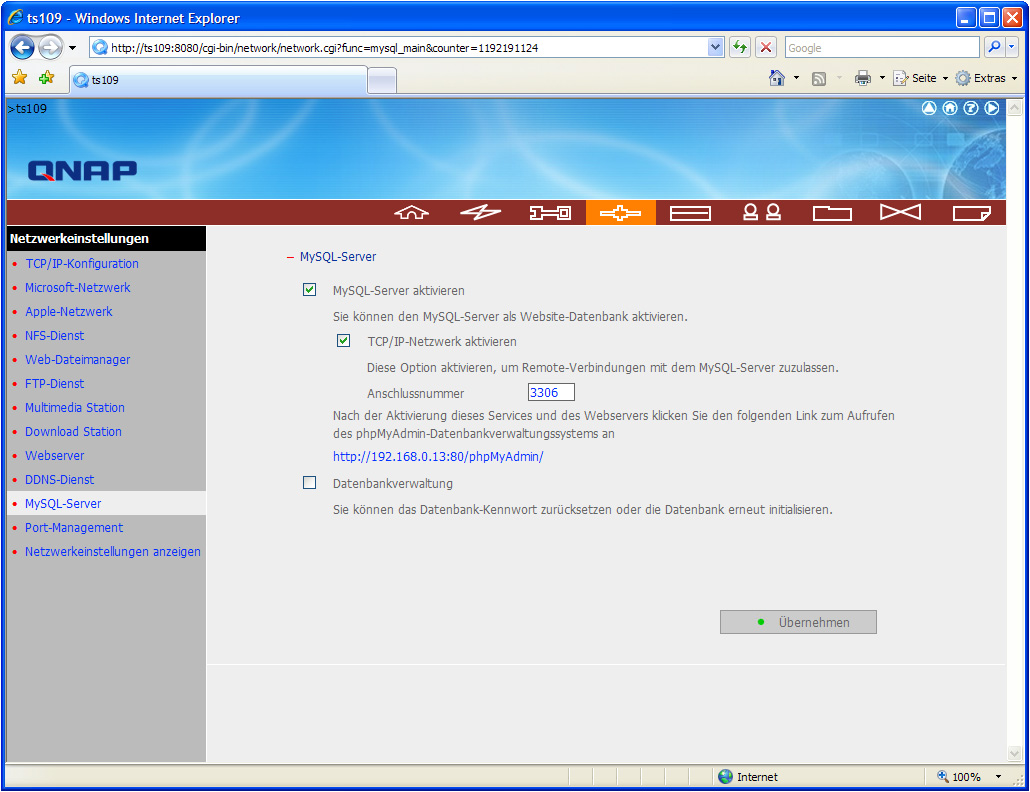Select 'Webserver' in the network settings sidebar
The image size is (1030, 792).
click(55, 455)
